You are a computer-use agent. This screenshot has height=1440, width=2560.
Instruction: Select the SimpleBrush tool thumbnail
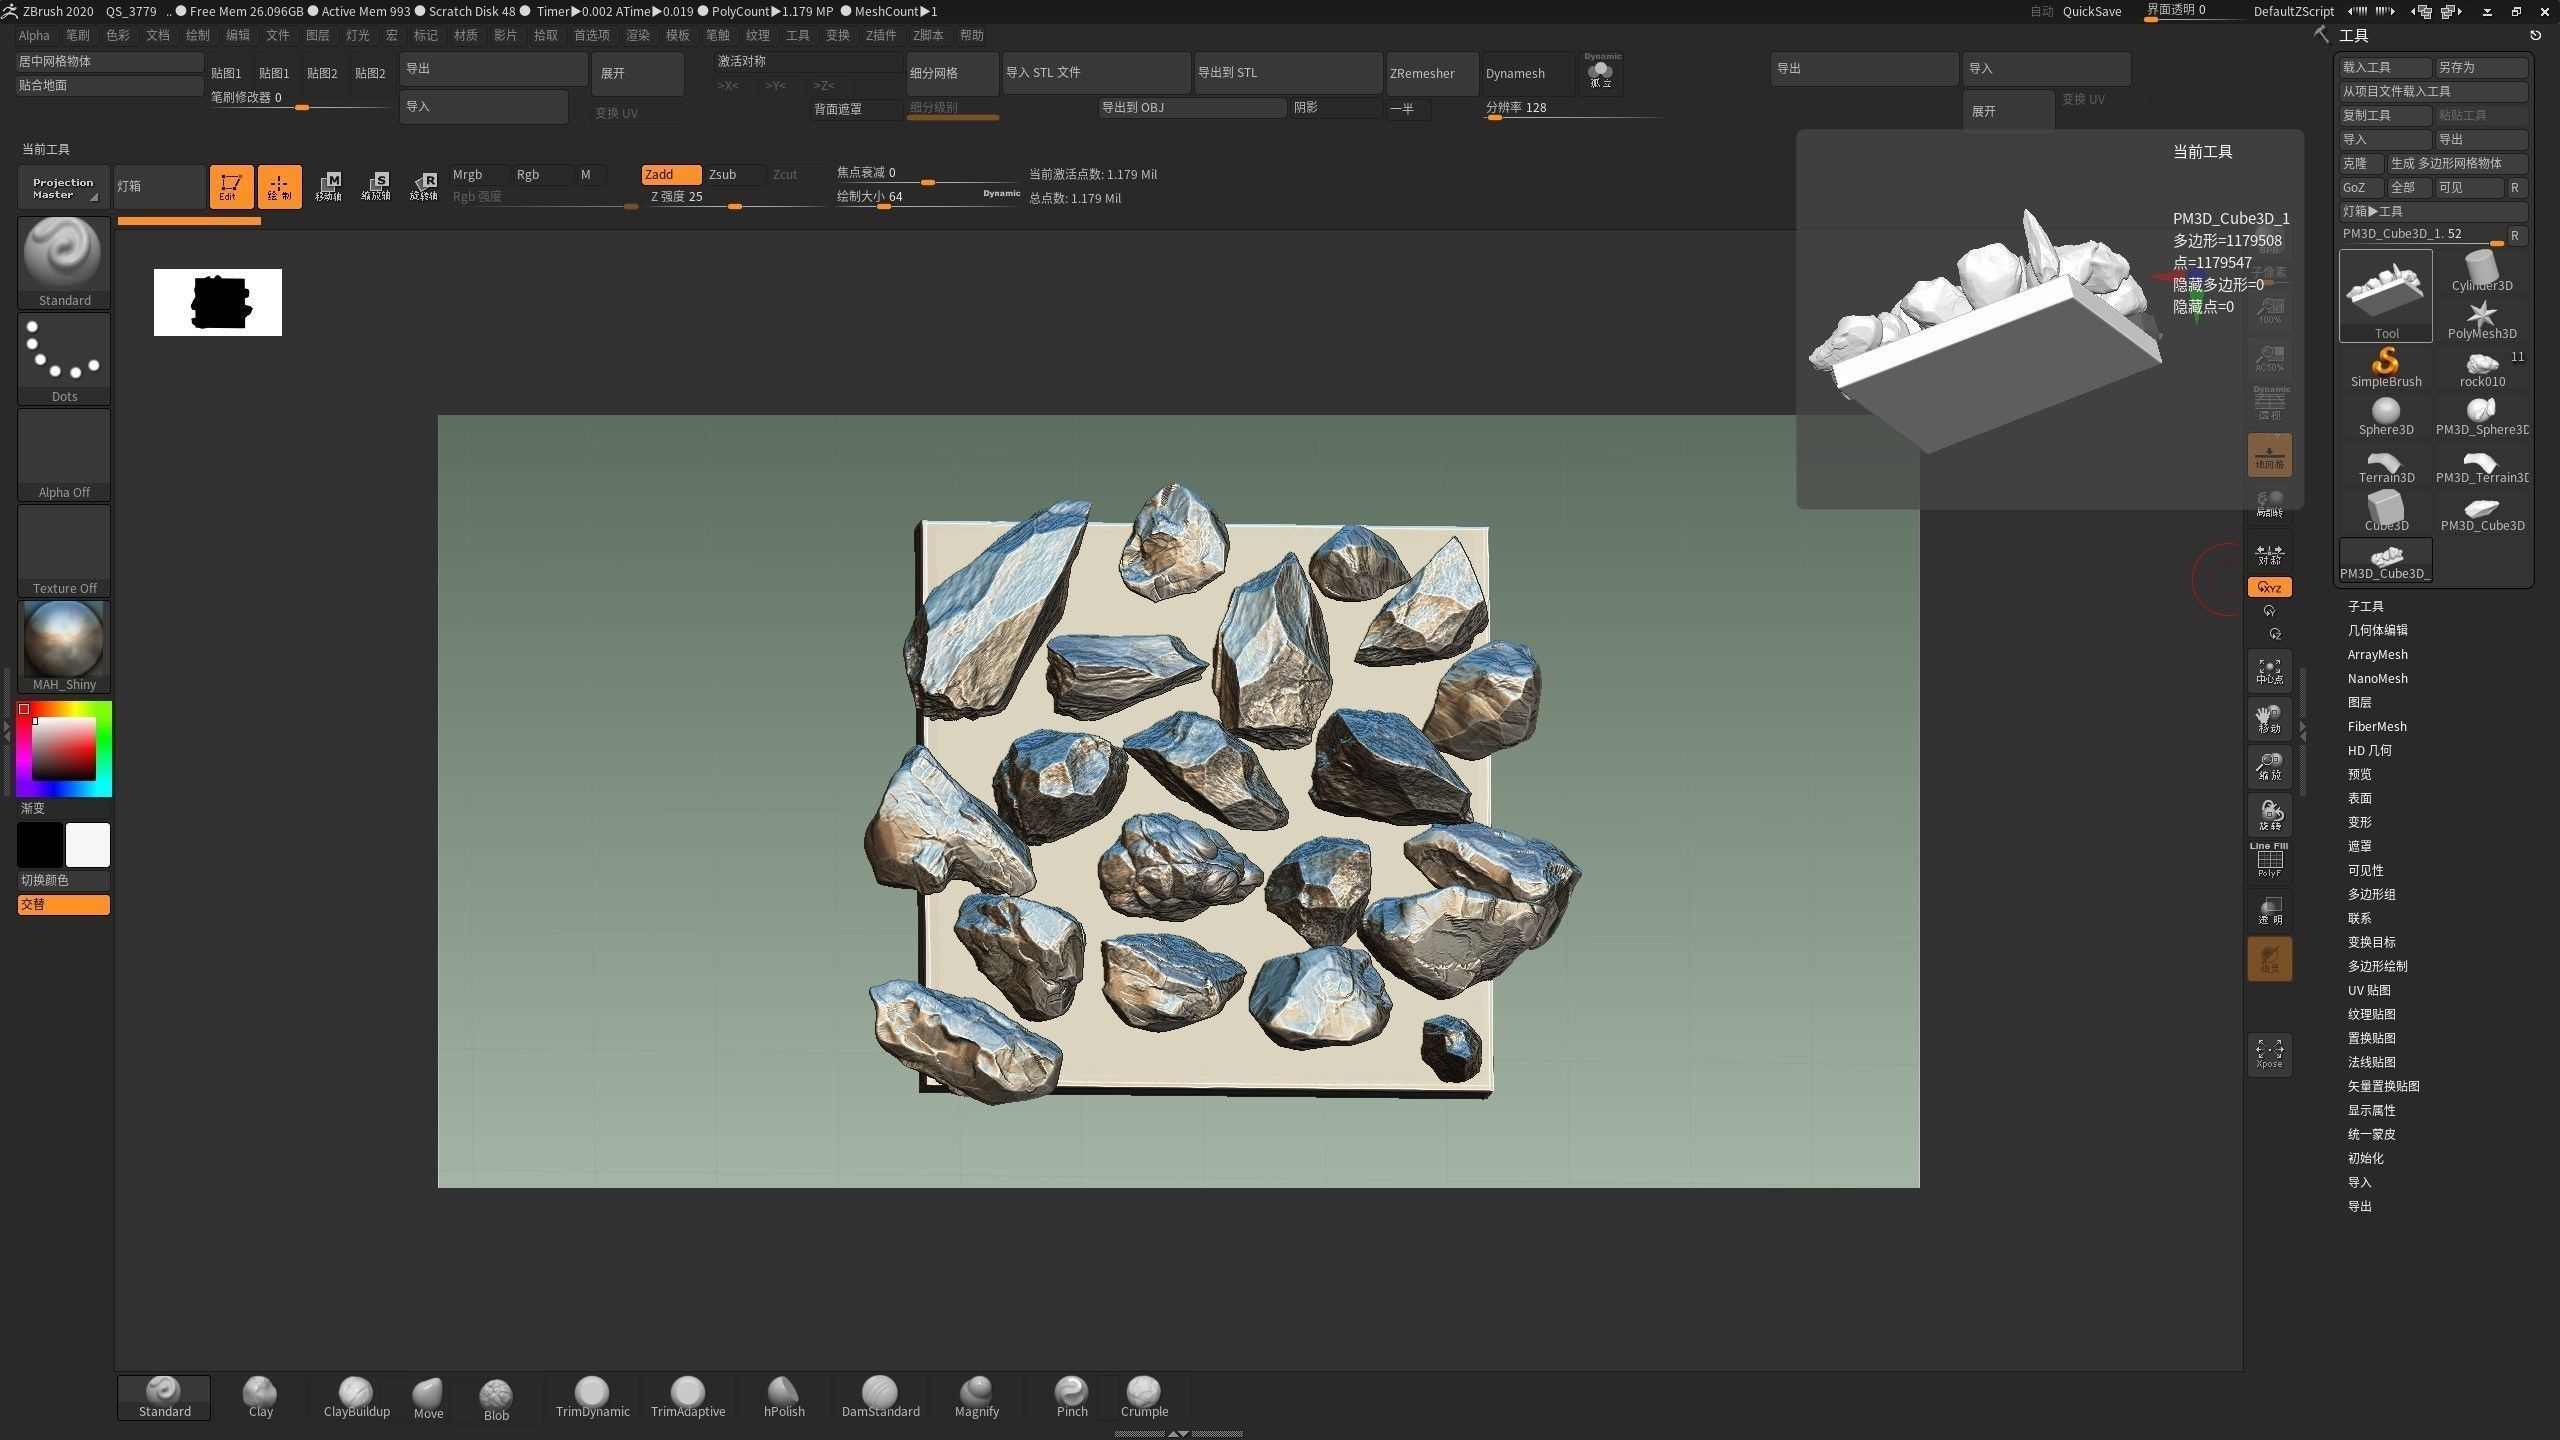[2385, 366]
